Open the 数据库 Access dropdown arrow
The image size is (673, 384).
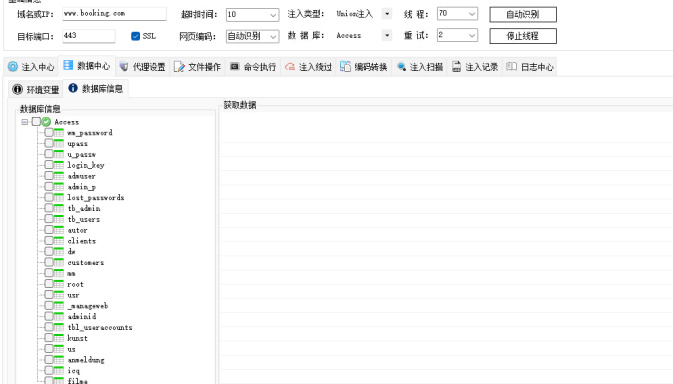pos(387,35)
